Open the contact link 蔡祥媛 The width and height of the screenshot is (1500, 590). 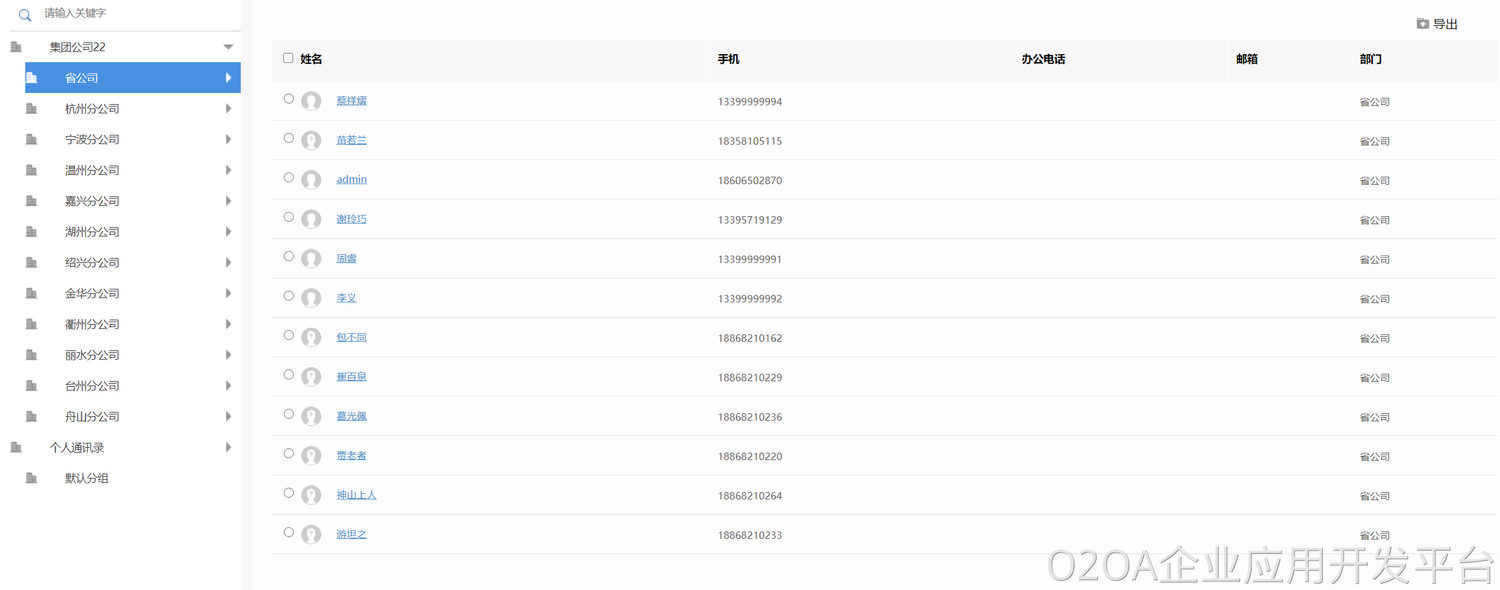click(351, 101)
